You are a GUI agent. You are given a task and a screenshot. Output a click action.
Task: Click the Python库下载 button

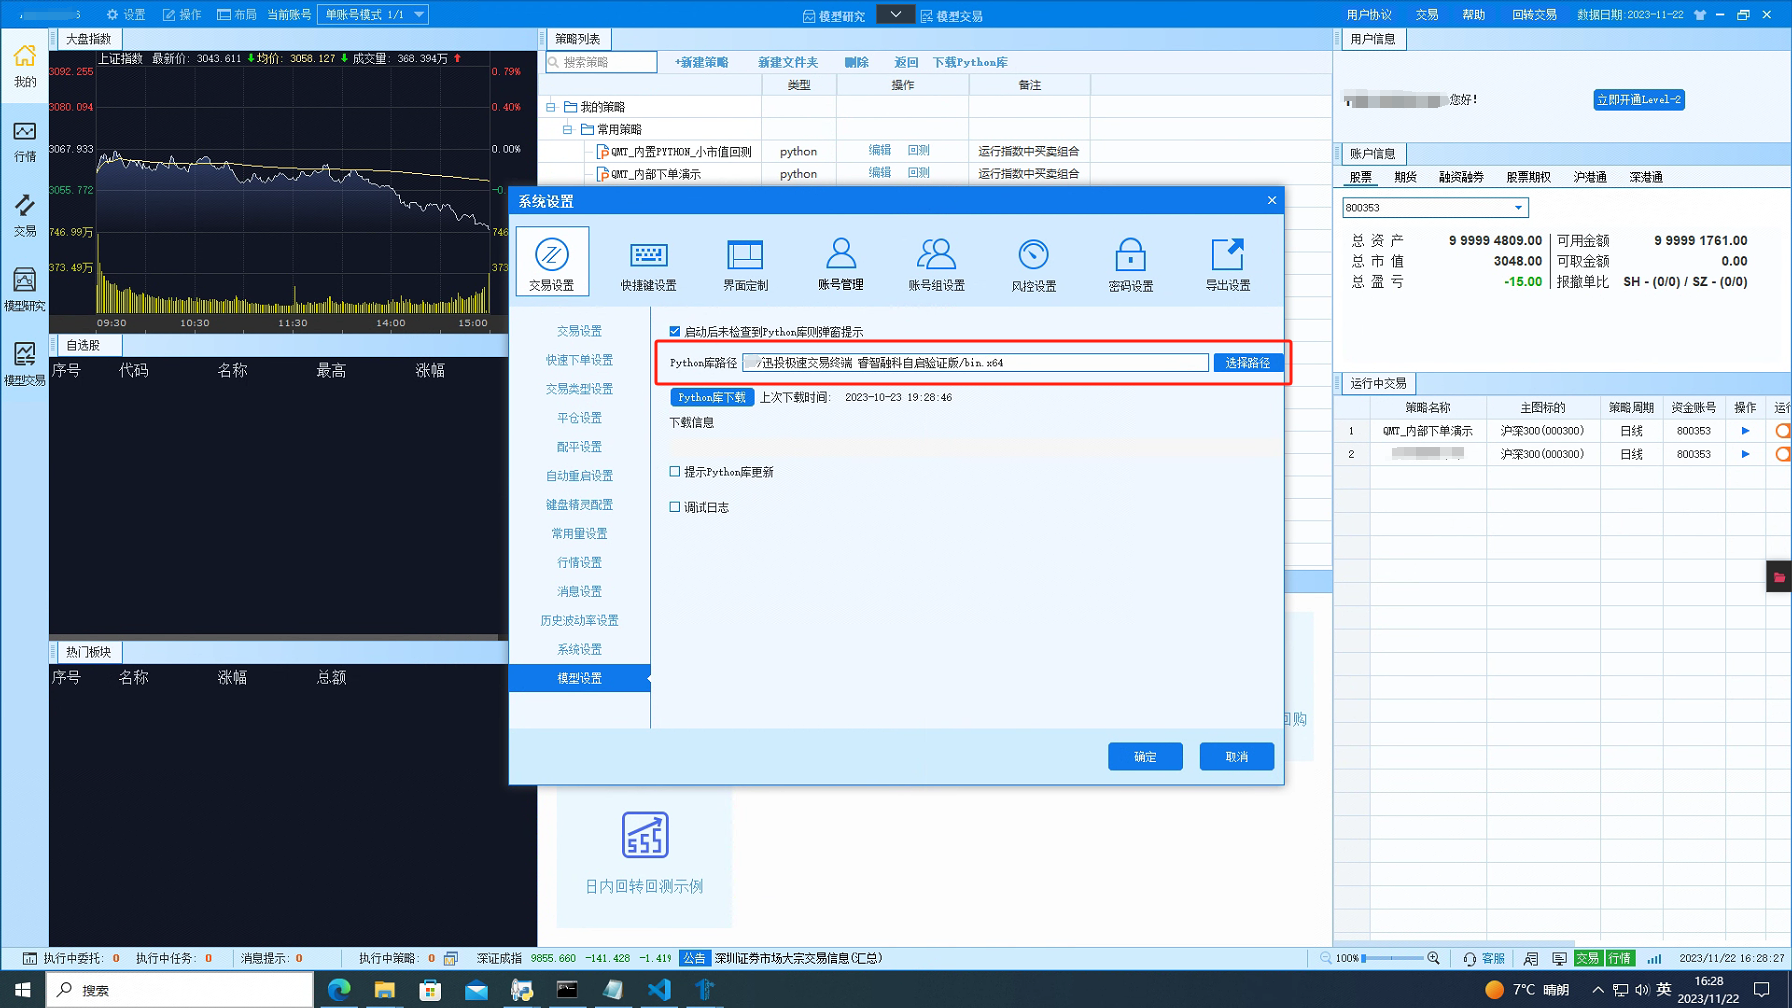point(711,397)
